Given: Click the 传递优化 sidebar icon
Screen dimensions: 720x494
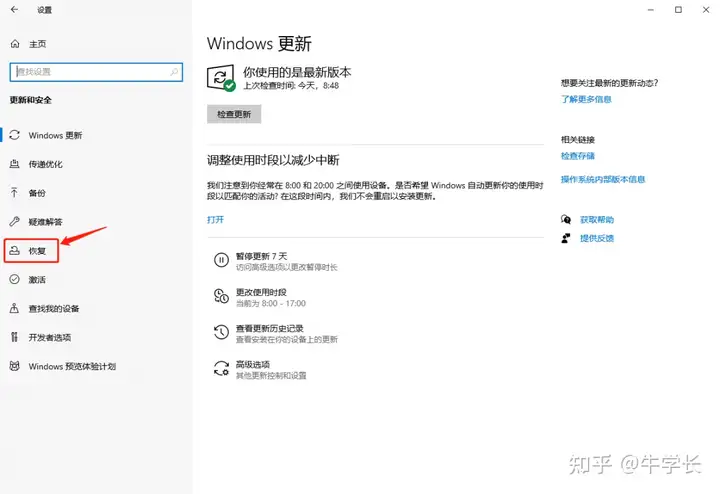Looking at the screenshot, I should click(15, 164).
